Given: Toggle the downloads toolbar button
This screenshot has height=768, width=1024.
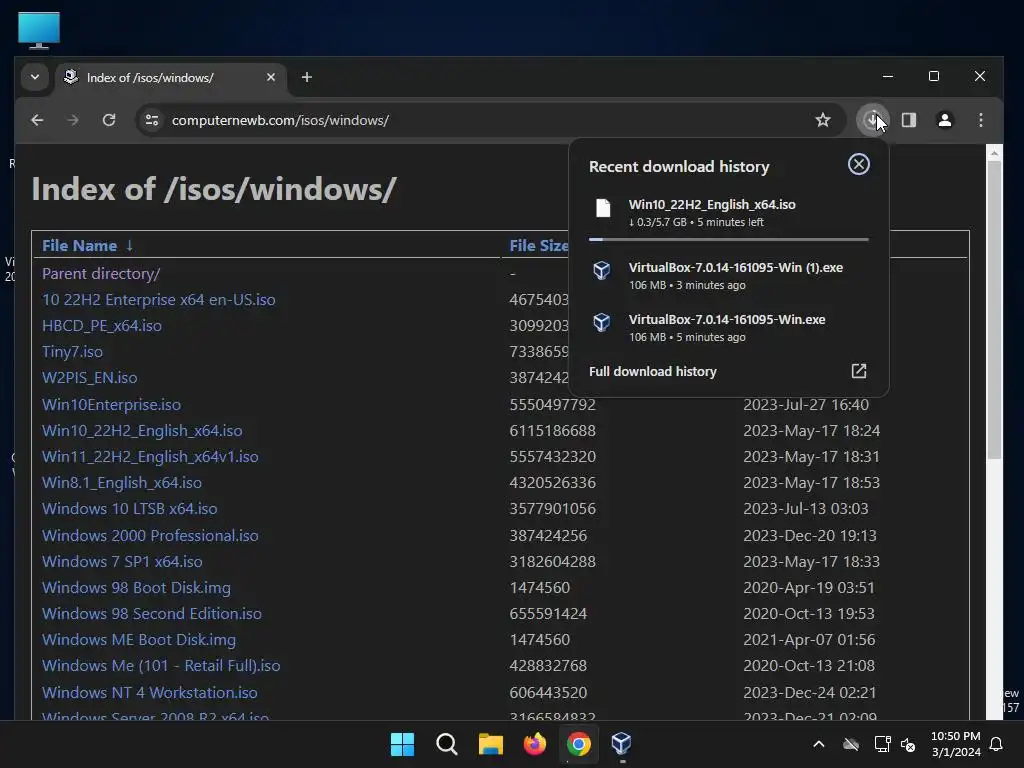Looking at the screenshot, I should (x=871, y=120).
